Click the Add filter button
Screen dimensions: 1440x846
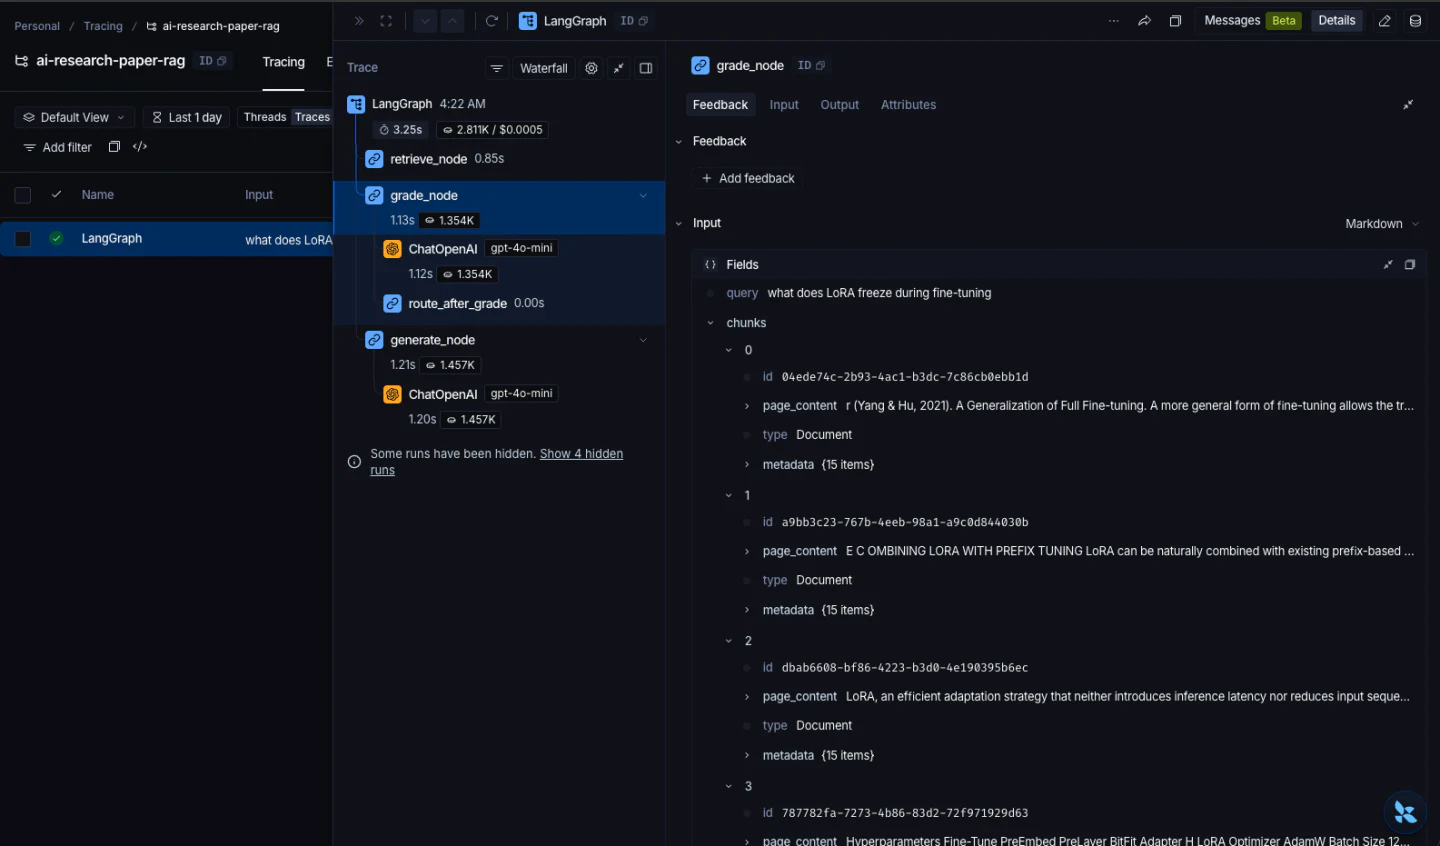tap(58, 148)
